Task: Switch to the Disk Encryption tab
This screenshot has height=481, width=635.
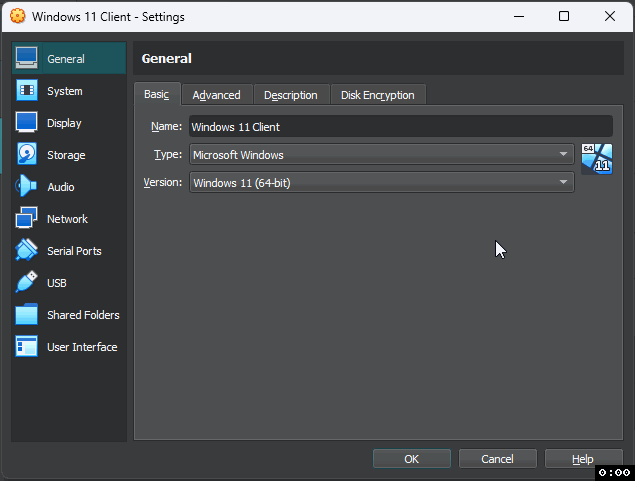Action: (x=378, y=95)
